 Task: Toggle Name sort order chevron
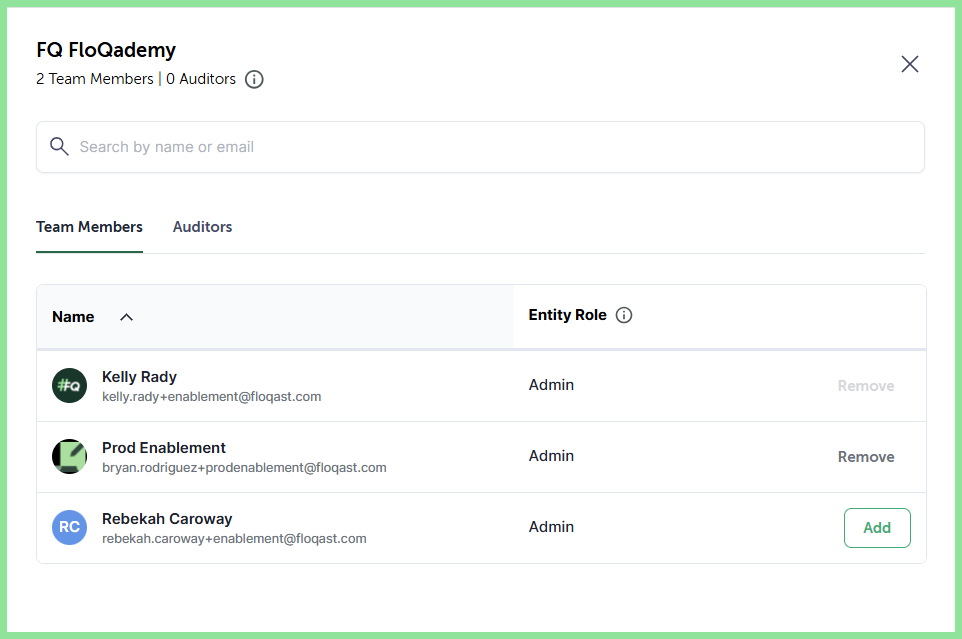(x=126, y=317)
